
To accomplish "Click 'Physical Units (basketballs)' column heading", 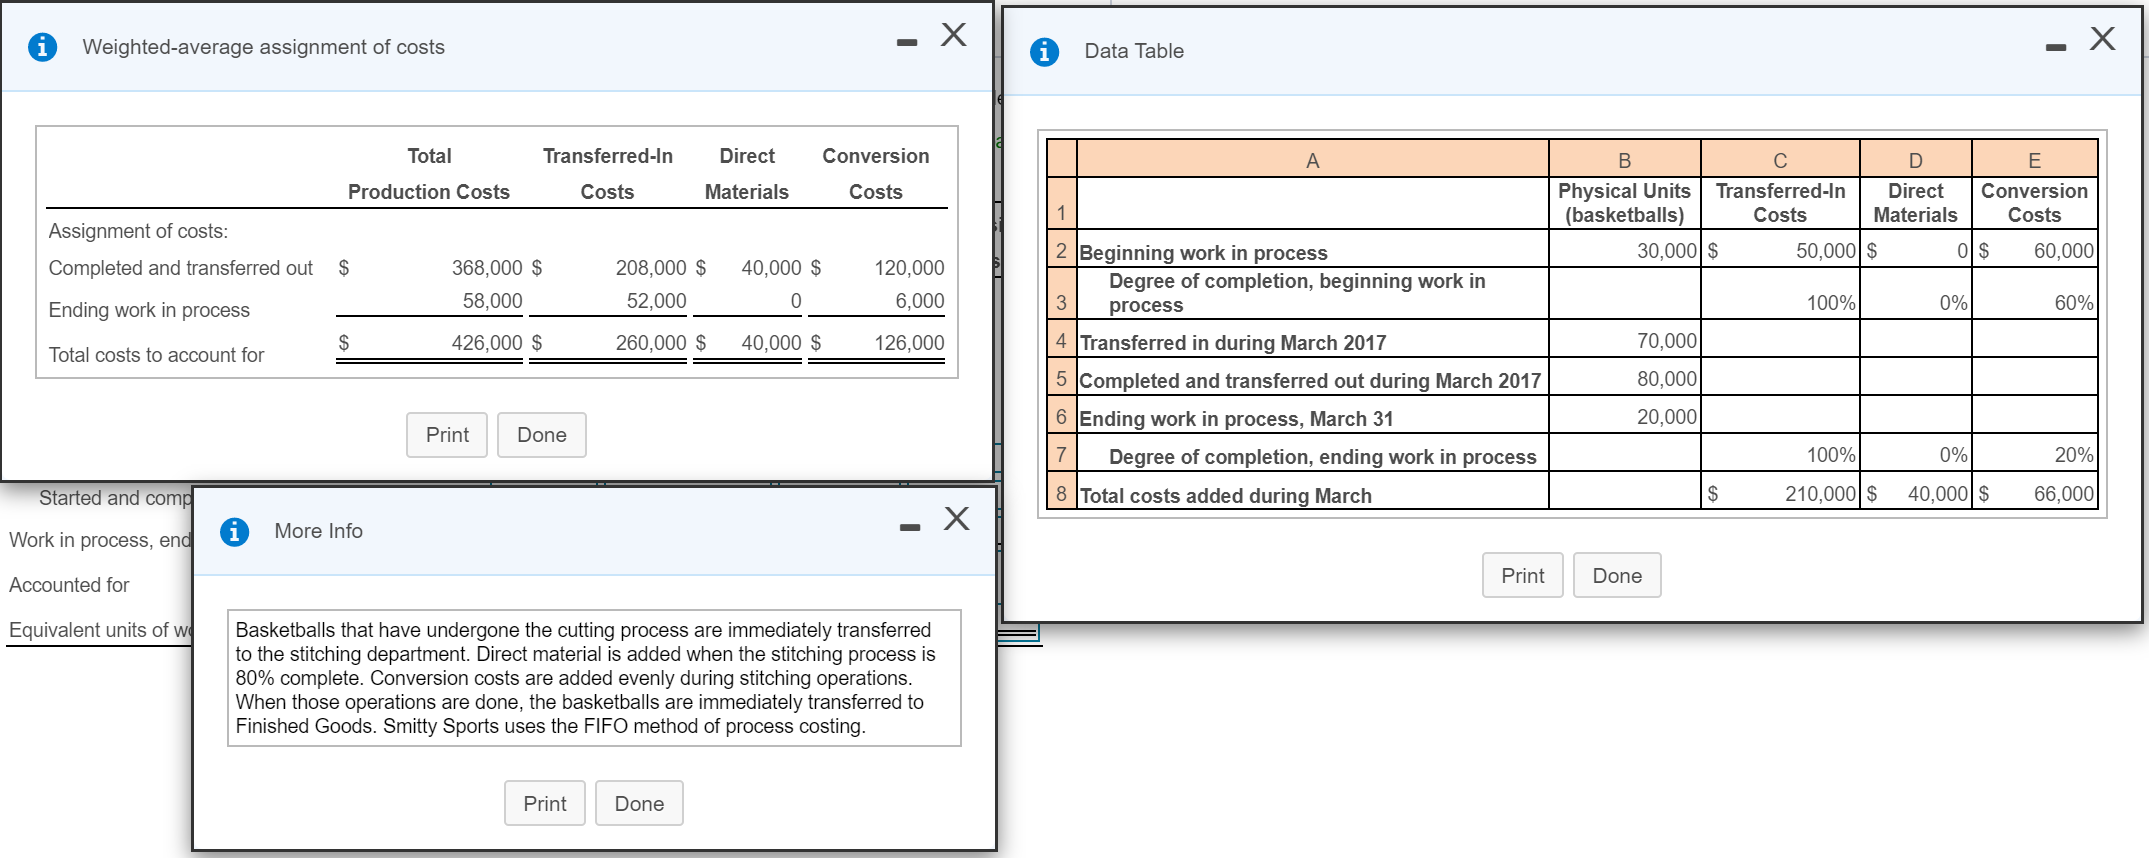I will click(x=1625, y=203).
